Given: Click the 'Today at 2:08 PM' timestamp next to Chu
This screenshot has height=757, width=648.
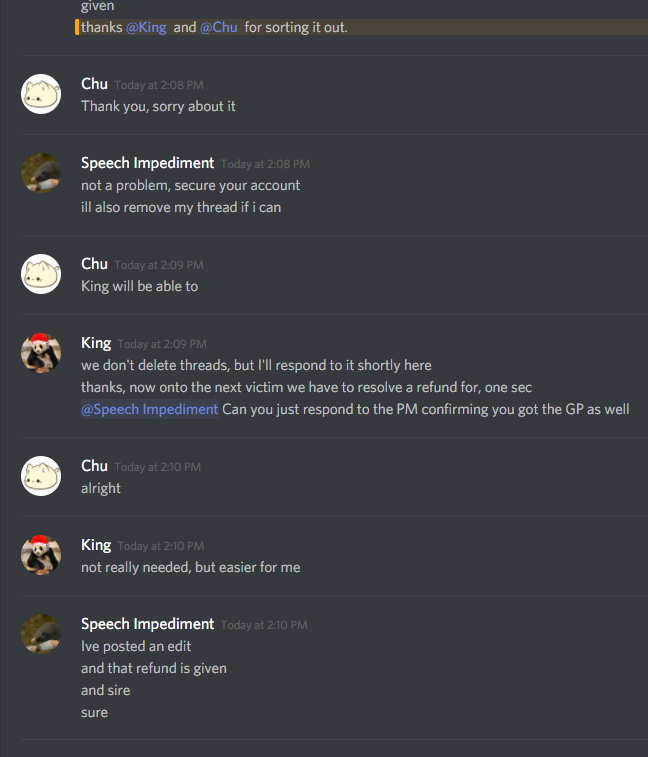Looking at the screenshot, I should click(159, 85).
